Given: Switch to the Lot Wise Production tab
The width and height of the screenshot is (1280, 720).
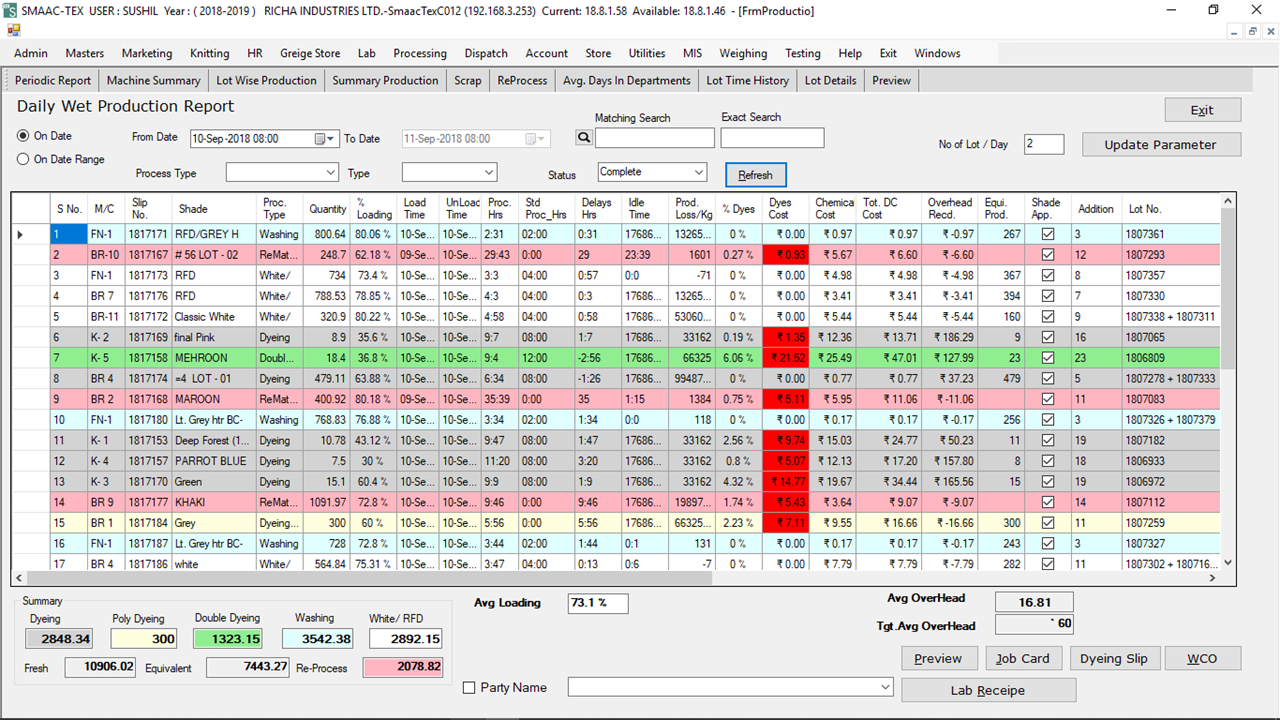Looking at the screenshot, I should (x=266, y=80).
